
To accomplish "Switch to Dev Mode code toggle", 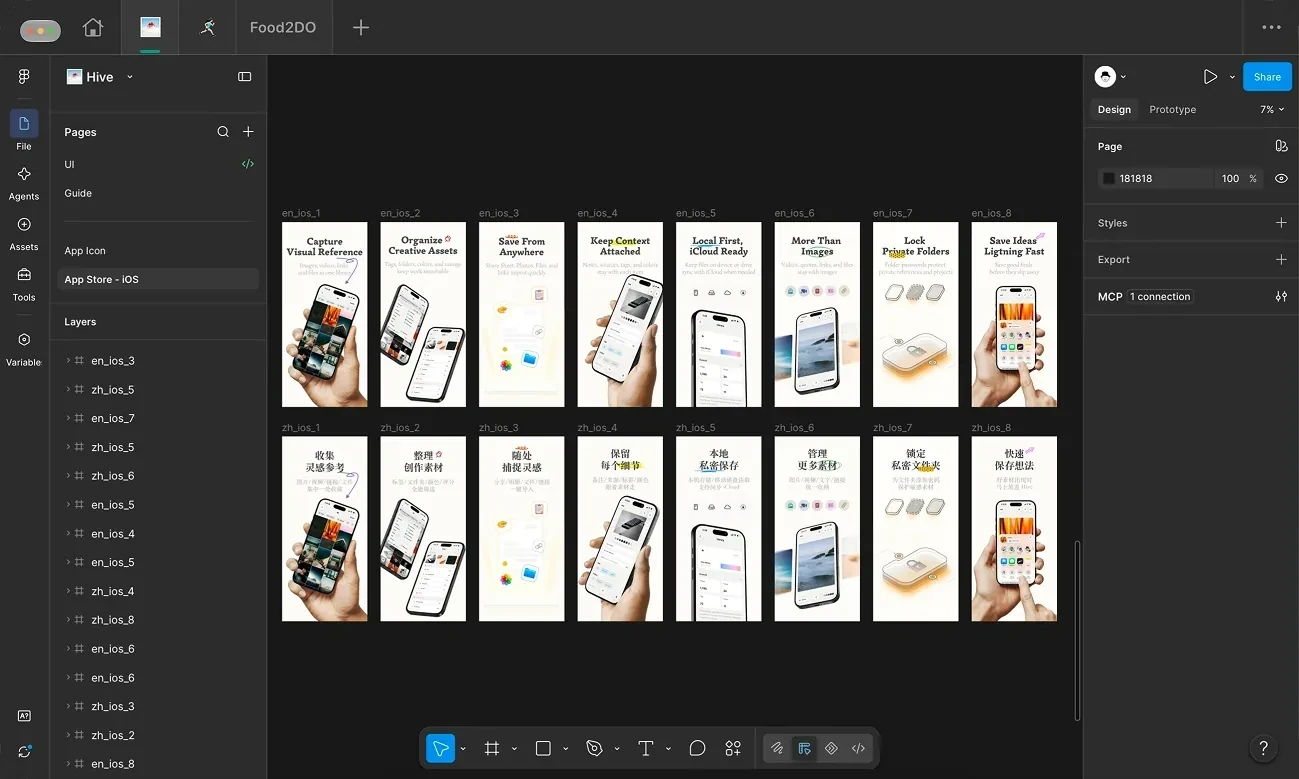I will 858,748.
